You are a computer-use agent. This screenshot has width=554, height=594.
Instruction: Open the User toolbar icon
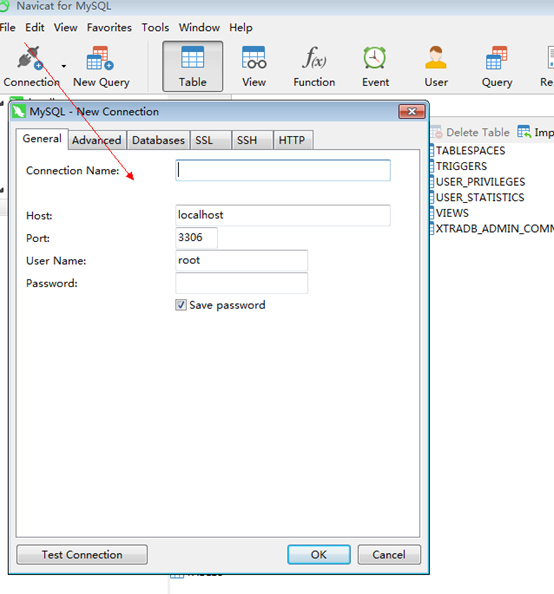[x=436, y=58]
